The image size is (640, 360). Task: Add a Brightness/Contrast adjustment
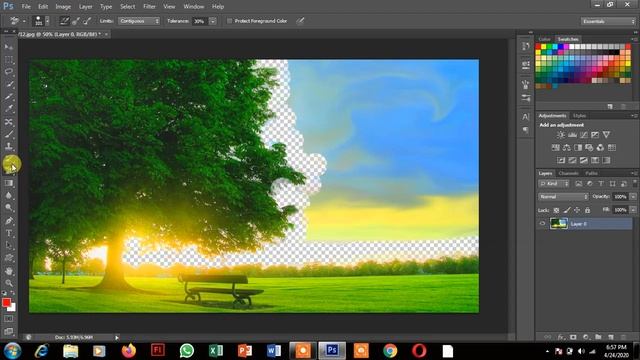[561, 135]
